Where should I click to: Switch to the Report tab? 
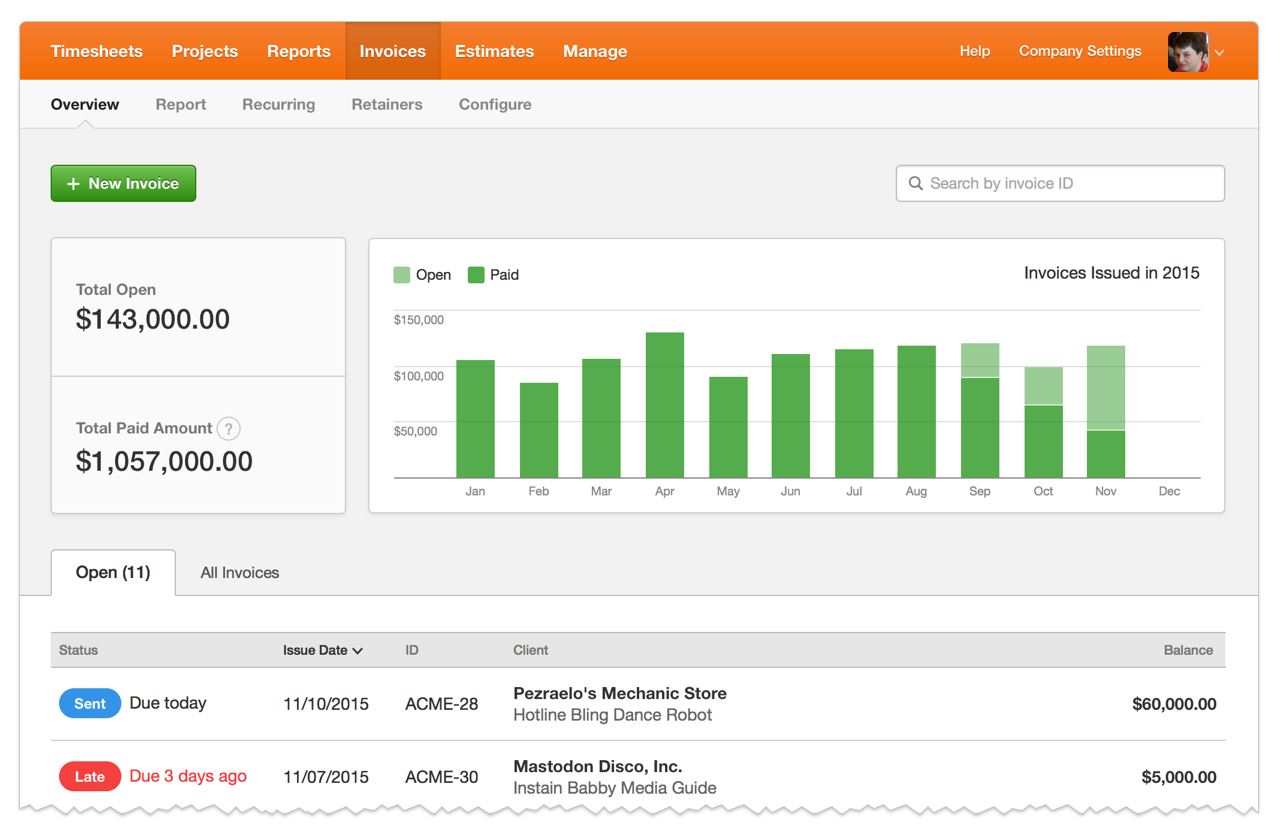pyautogui.click(x=181, y=104)
